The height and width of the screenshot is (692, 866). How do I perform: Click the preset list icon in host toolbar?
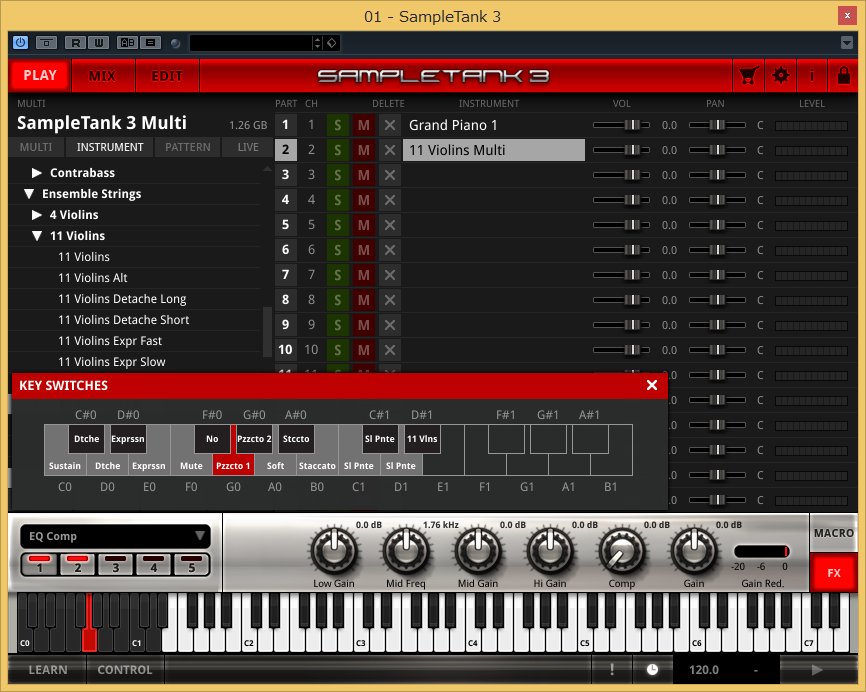[x=150, y=43]
